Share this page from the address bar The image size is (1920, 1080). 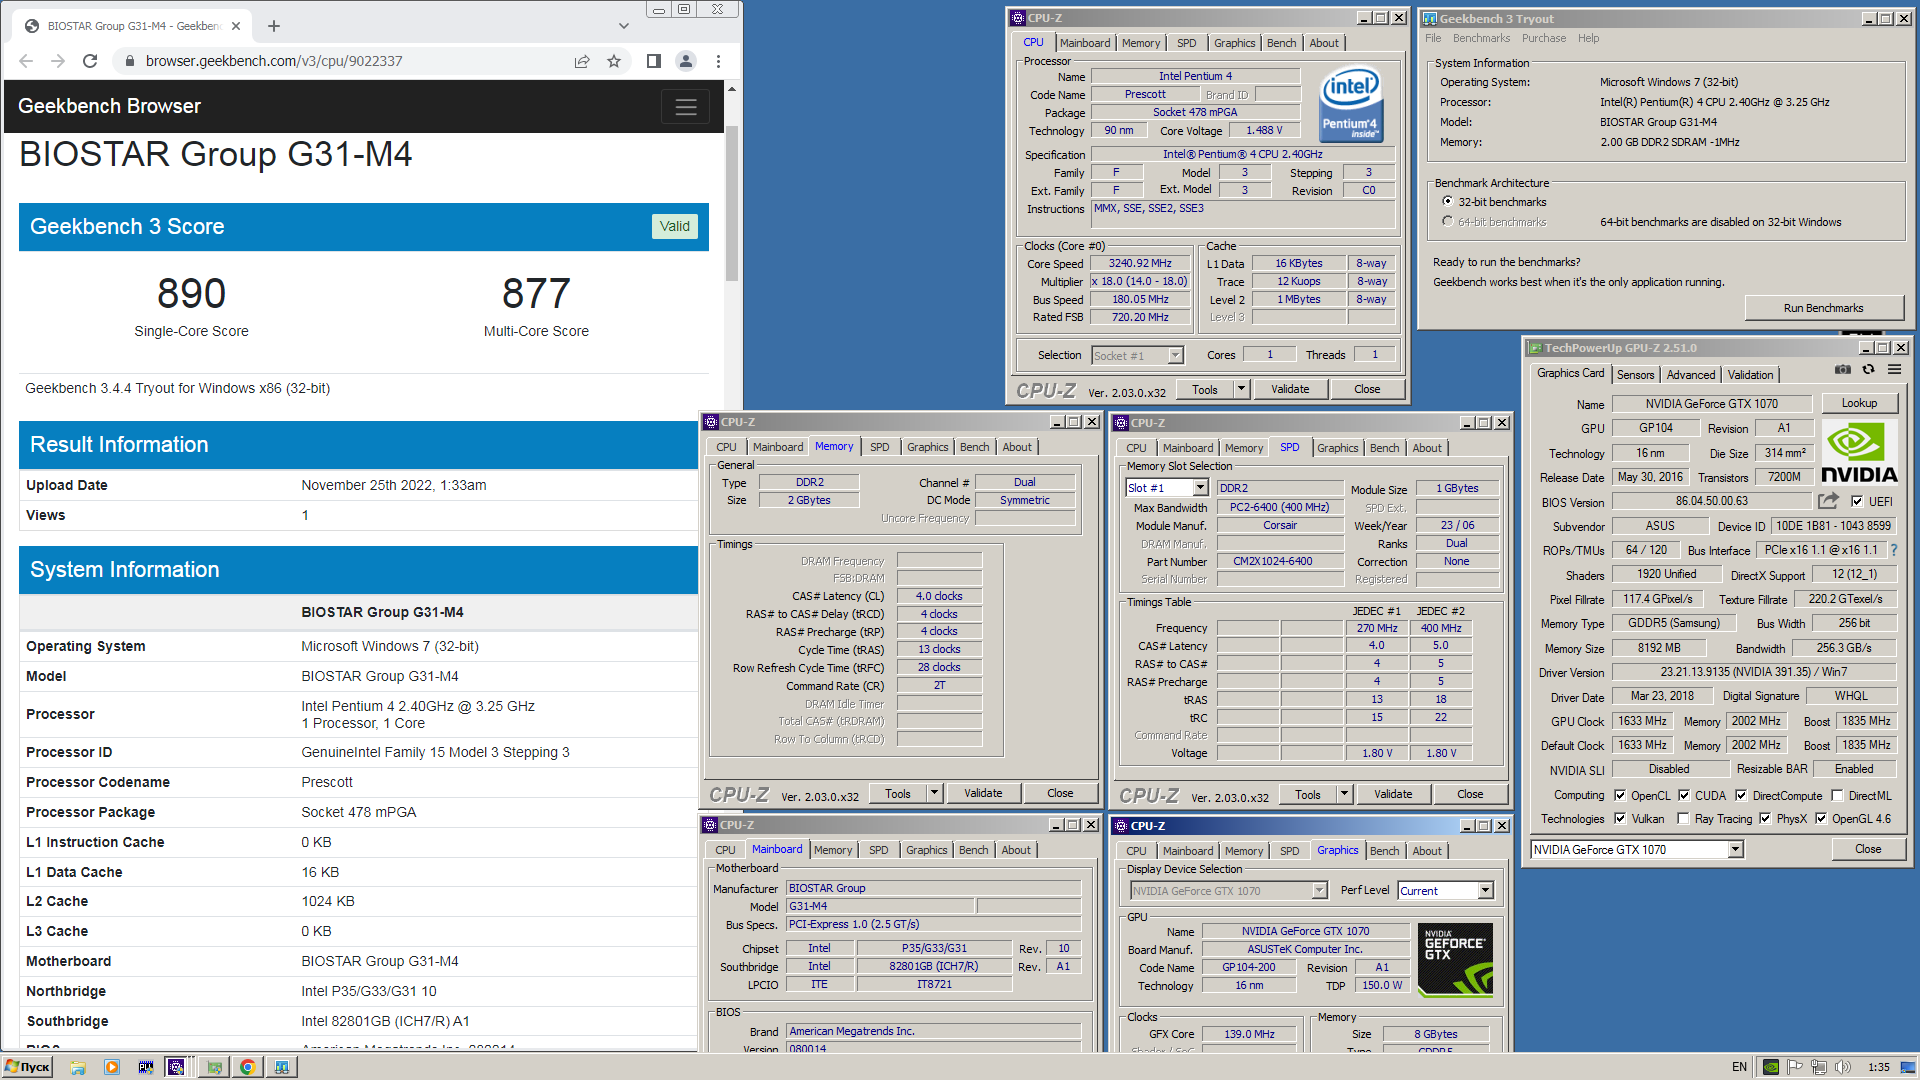pos(582,61)
